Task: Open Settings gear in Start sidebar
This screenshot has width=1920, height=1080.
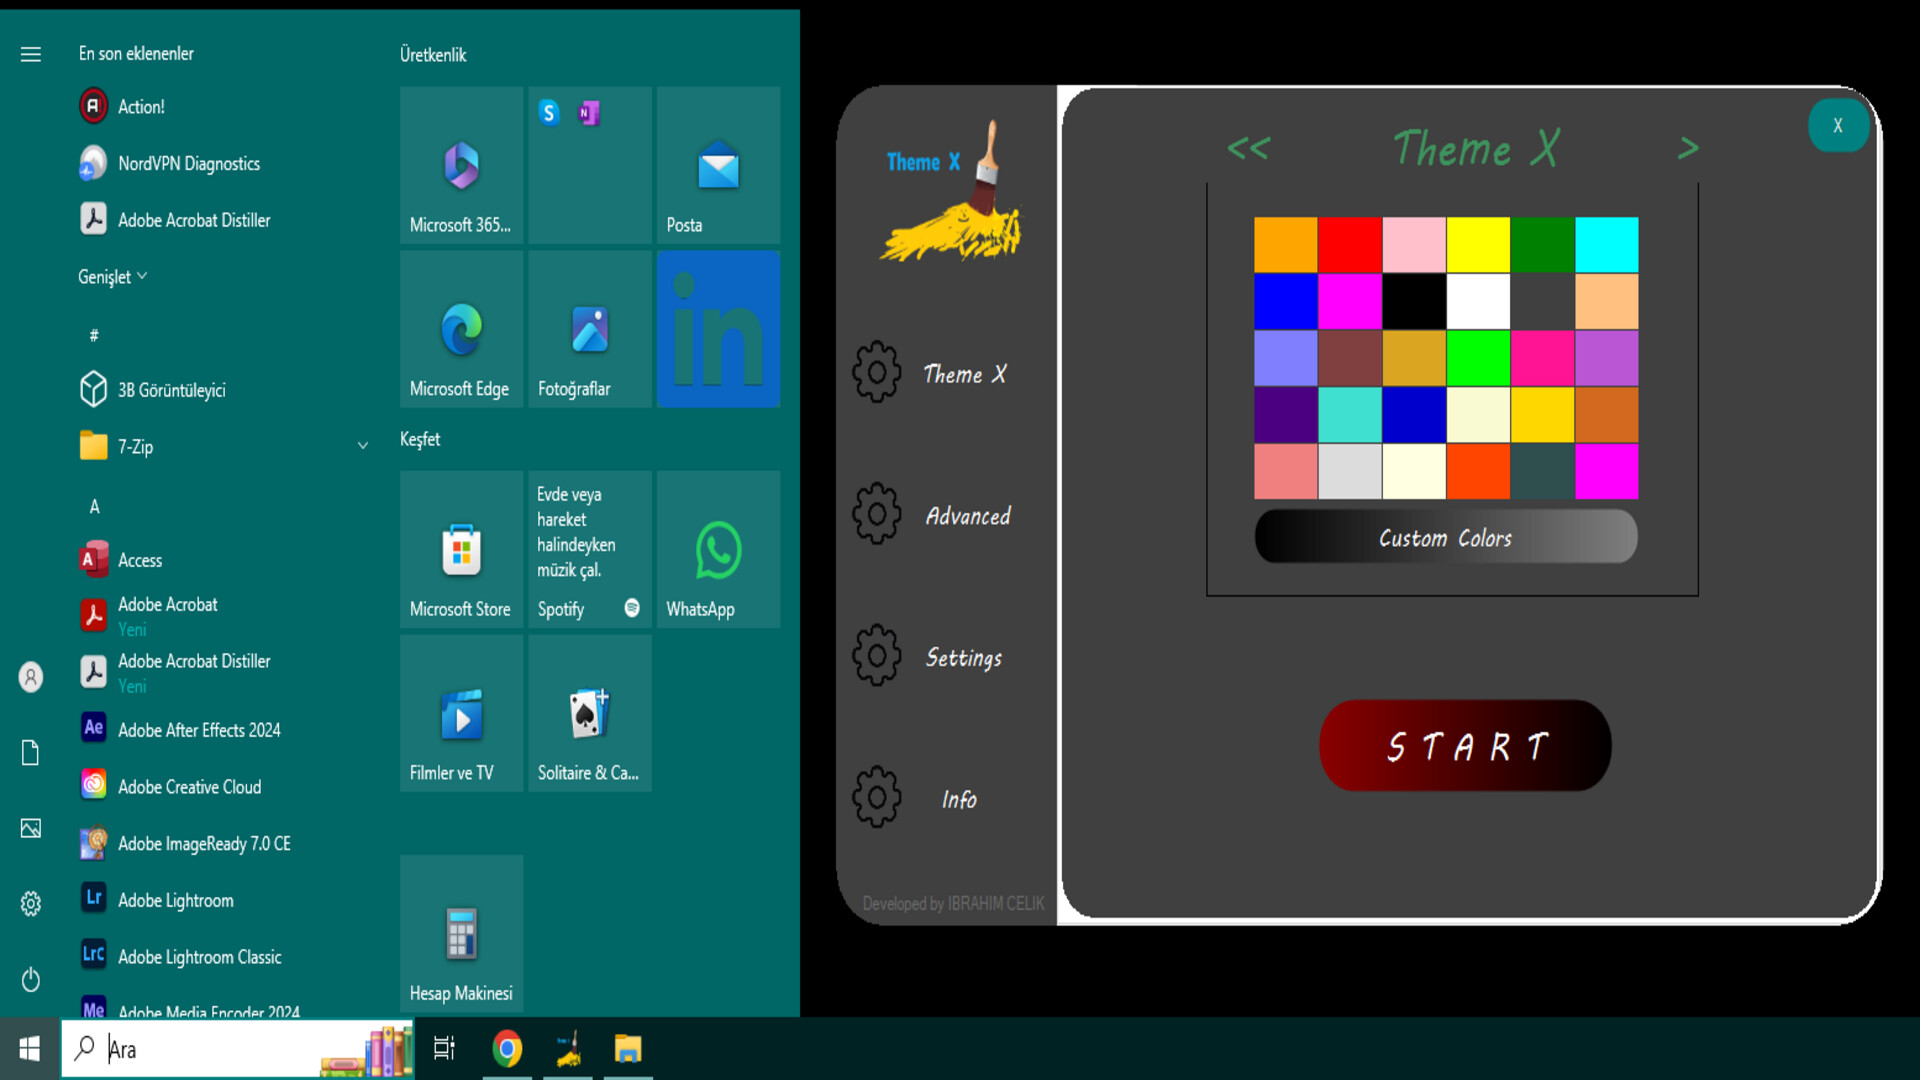Action: pyautogui.click(x=31, y=904)
